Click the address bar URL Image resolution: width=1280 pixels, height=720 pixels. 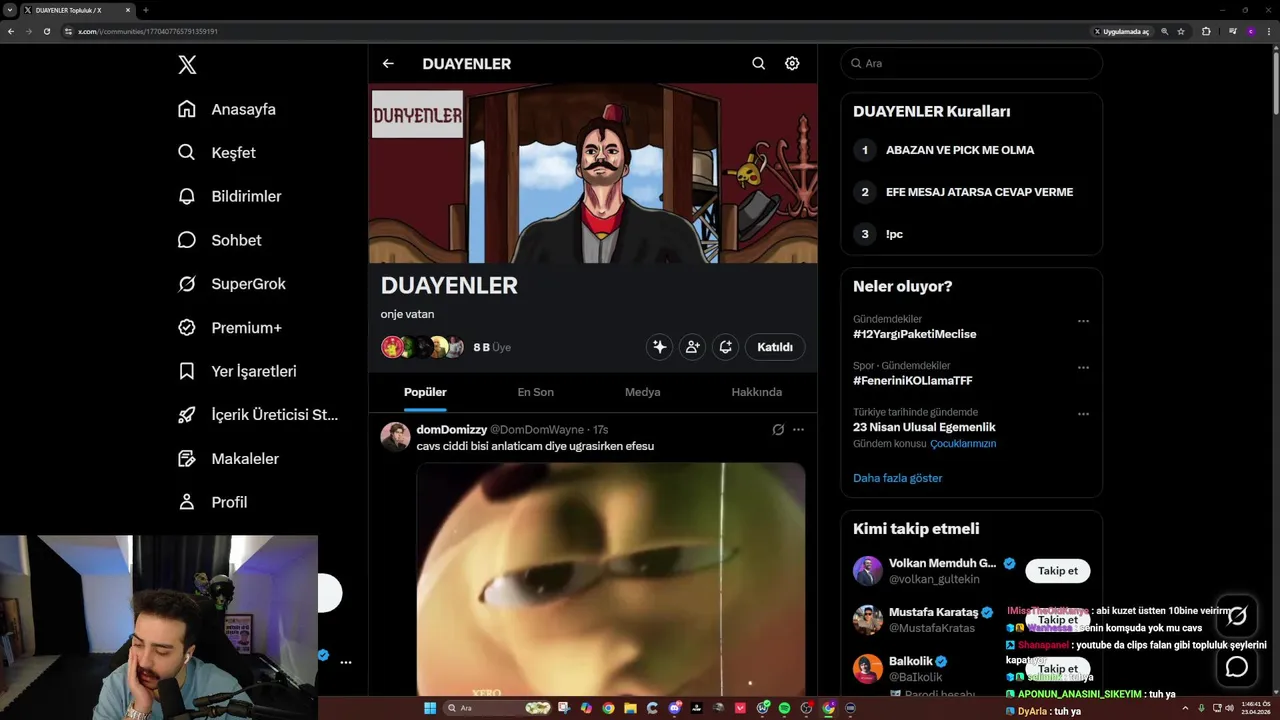[148, 31]
